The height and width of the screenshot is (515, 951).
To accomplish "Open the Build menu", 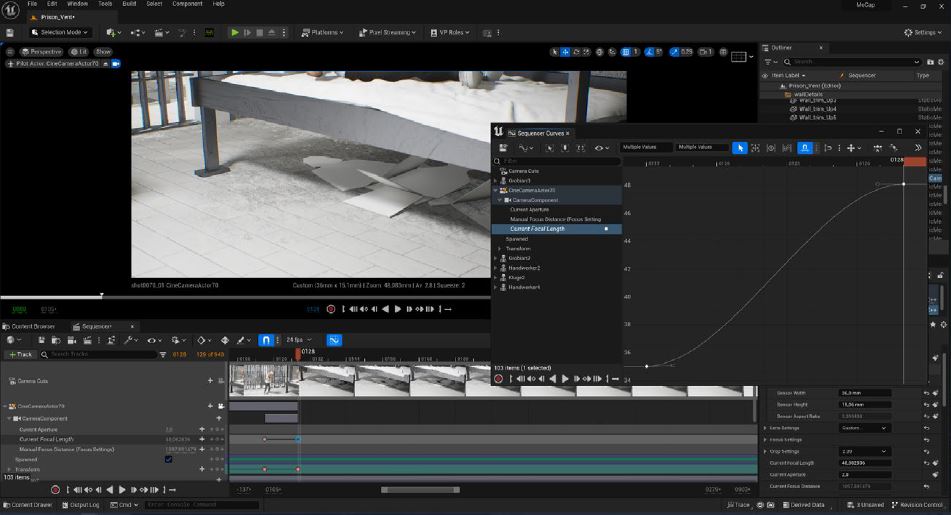I will pyautogui.click(x=129, y=4).
